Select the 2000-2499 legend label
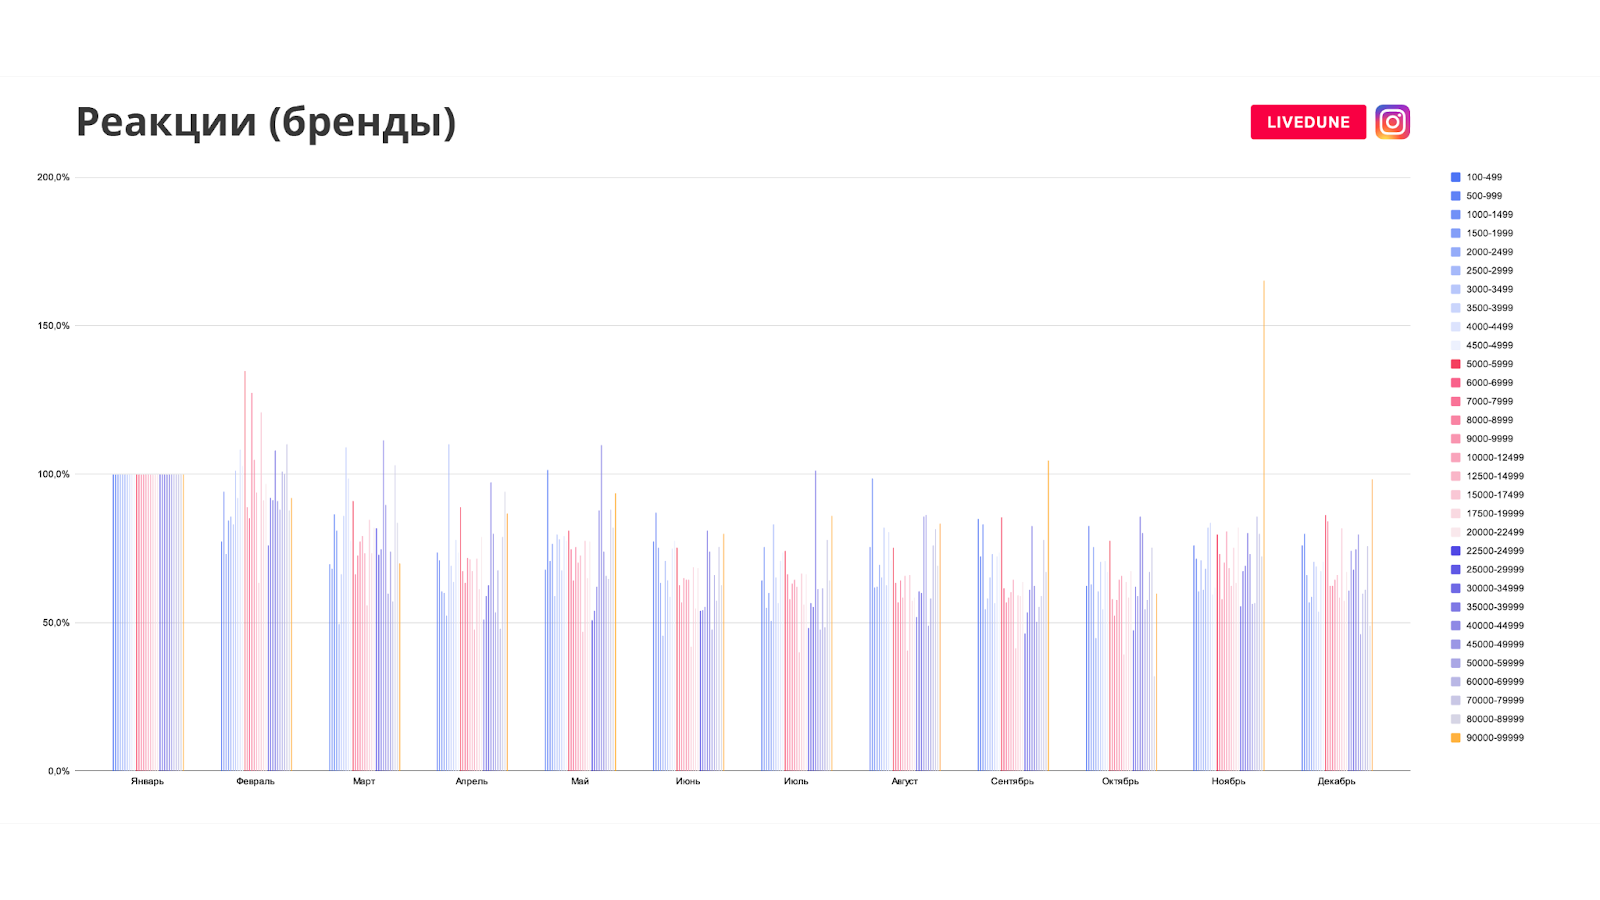 tap(1489, 252)
